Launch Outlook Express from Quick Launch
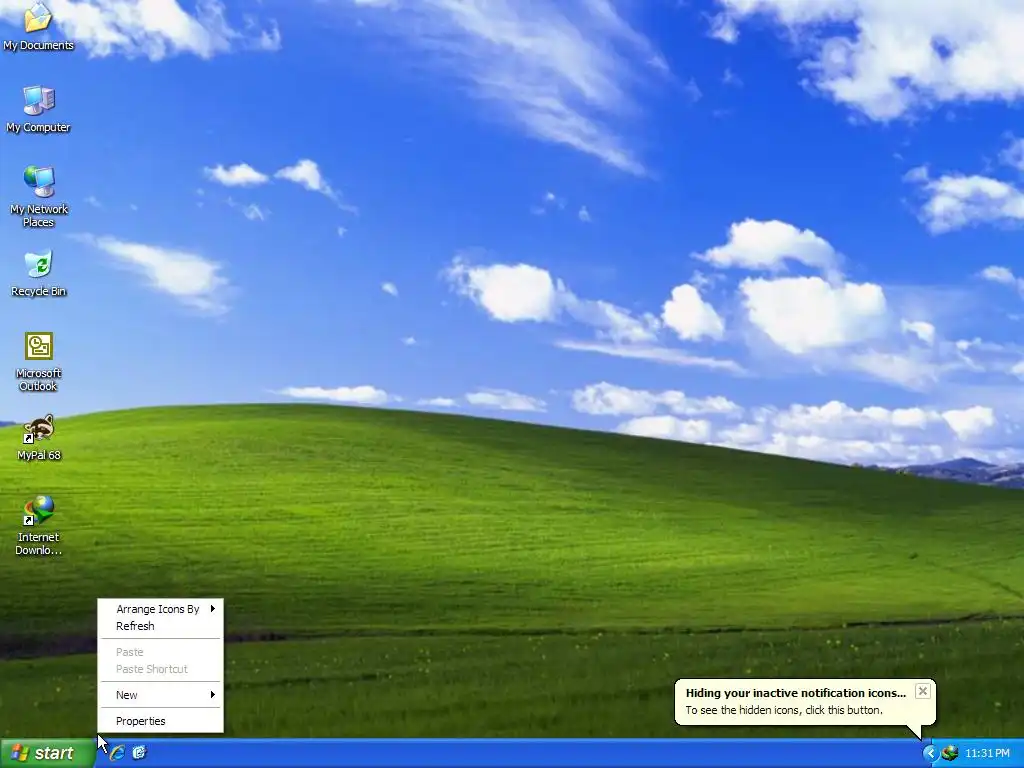Viewport: 1024px width, 768px height. pos(139,753)
